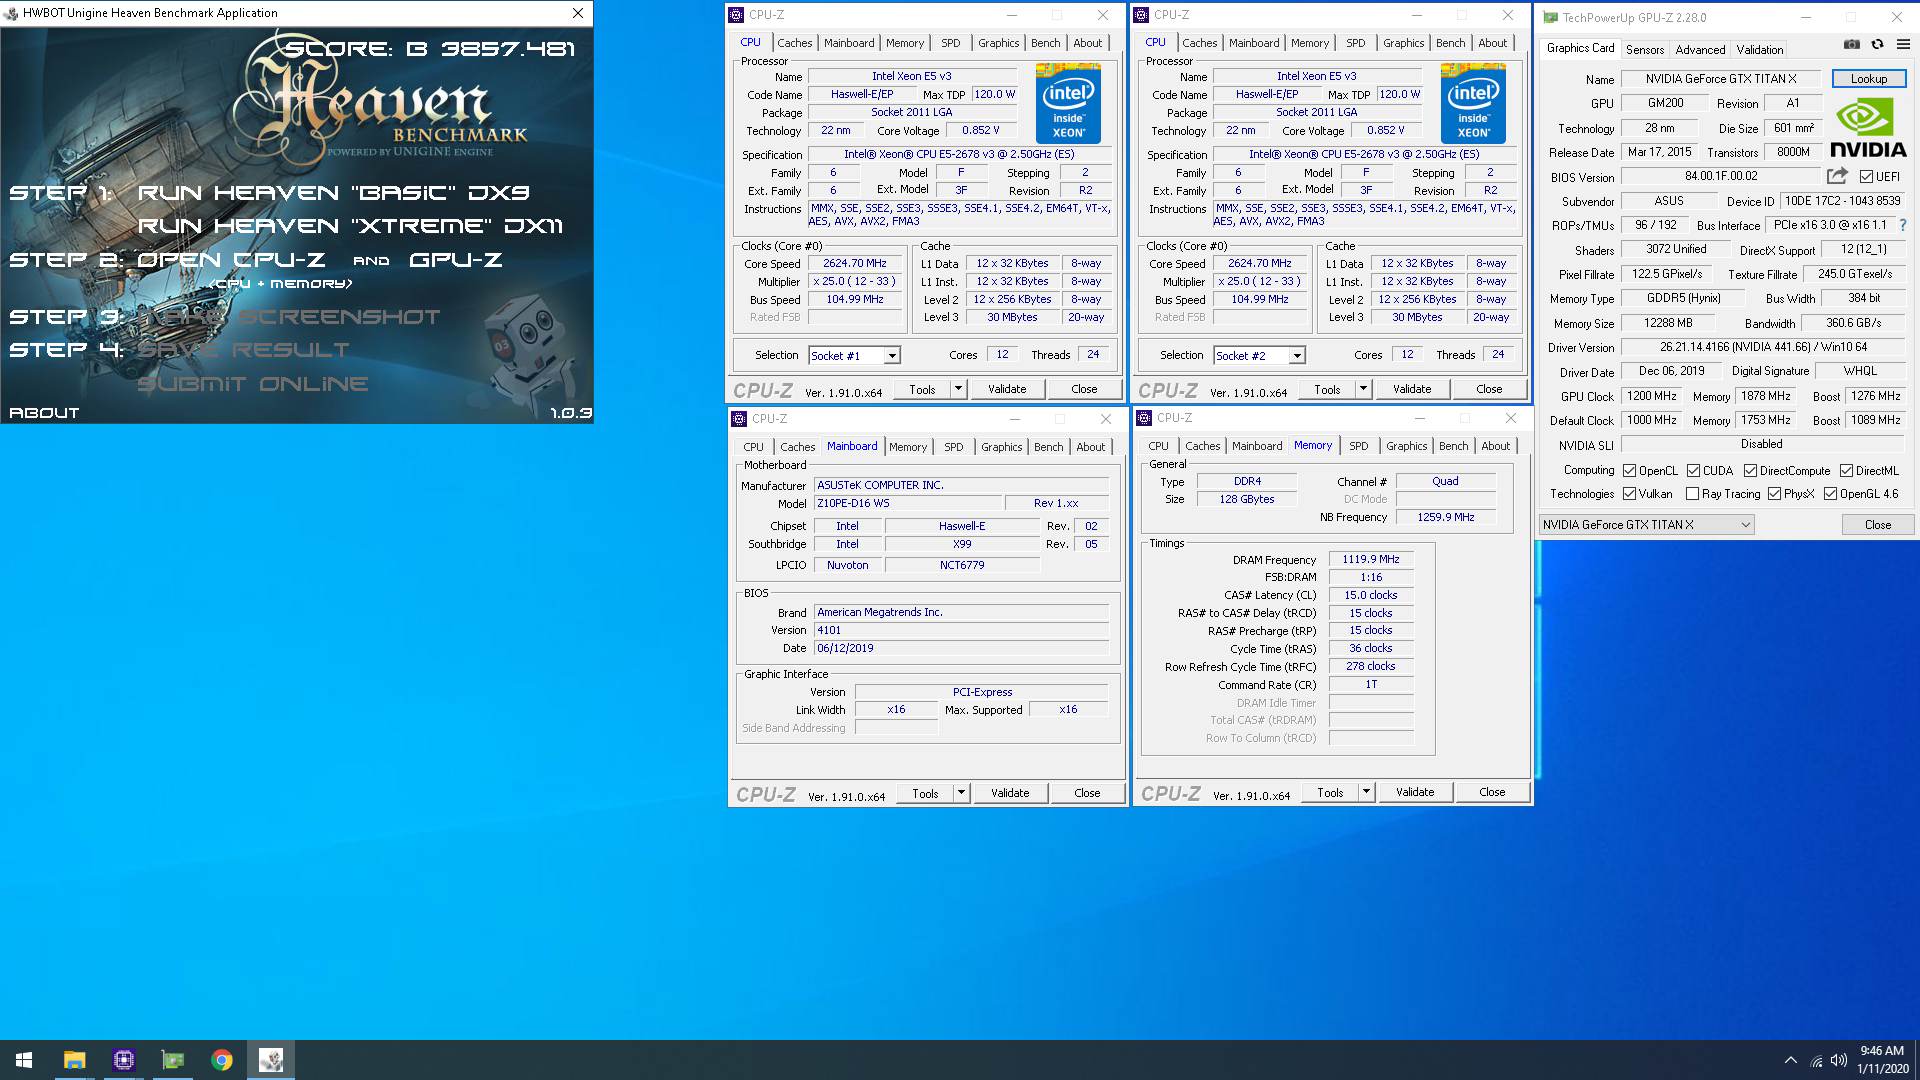
Task: Expand Tools arrow in Socket #2 CPU-Z
Action: point(1363,389)
